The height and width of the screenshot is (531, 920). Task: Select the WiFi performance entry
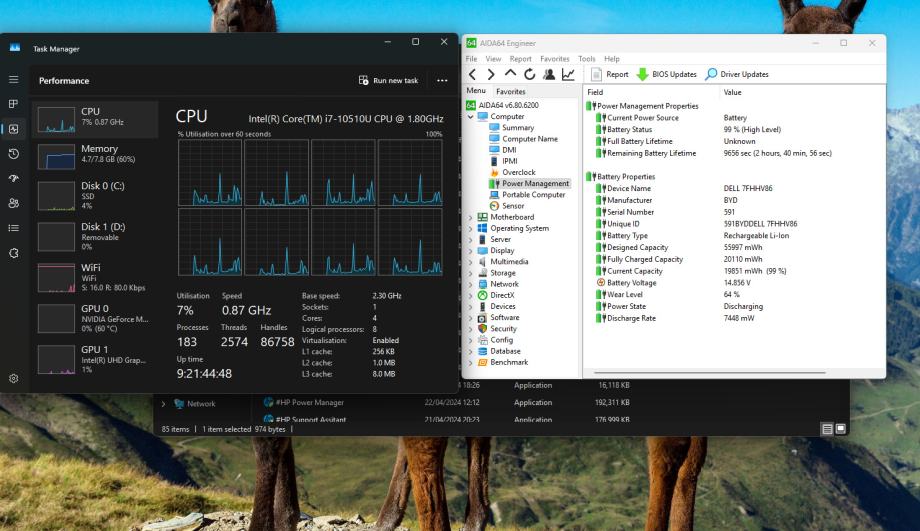pyautogui.click(x=95, y=278)
